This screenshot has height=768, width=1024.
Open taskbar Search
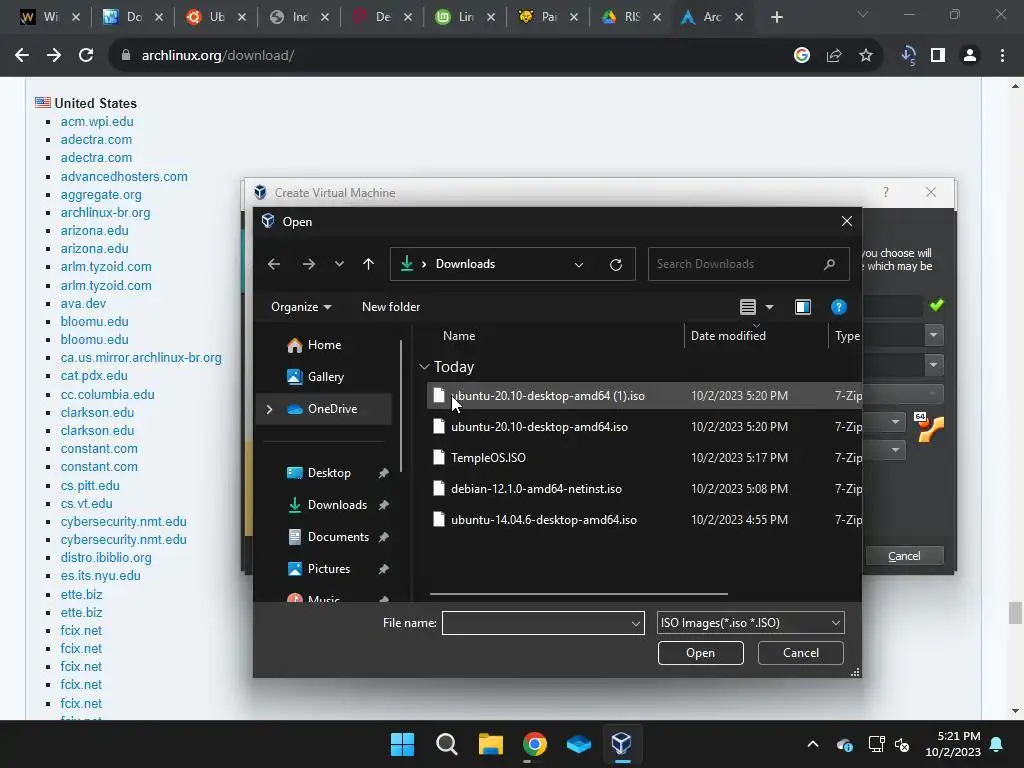pyautogui.click(x=447, y=744)
